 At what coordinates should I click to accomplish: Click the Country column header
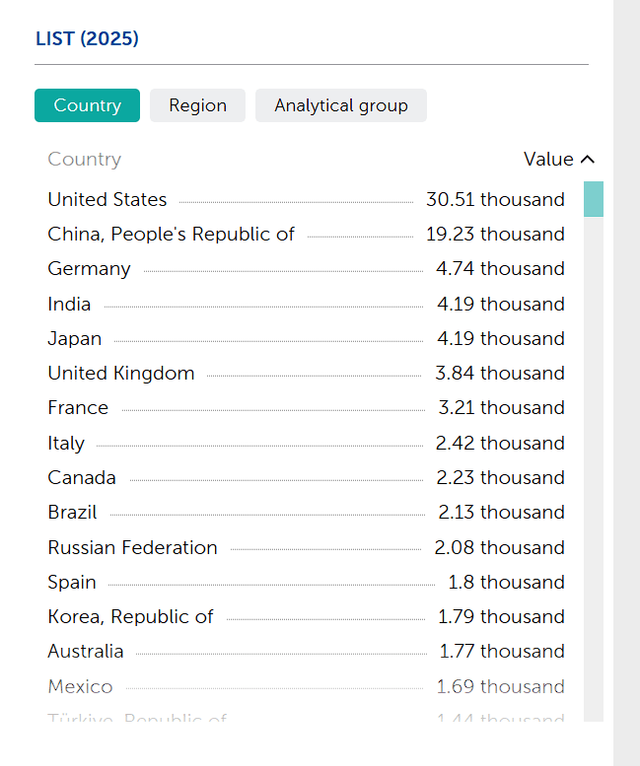[84, 159]
